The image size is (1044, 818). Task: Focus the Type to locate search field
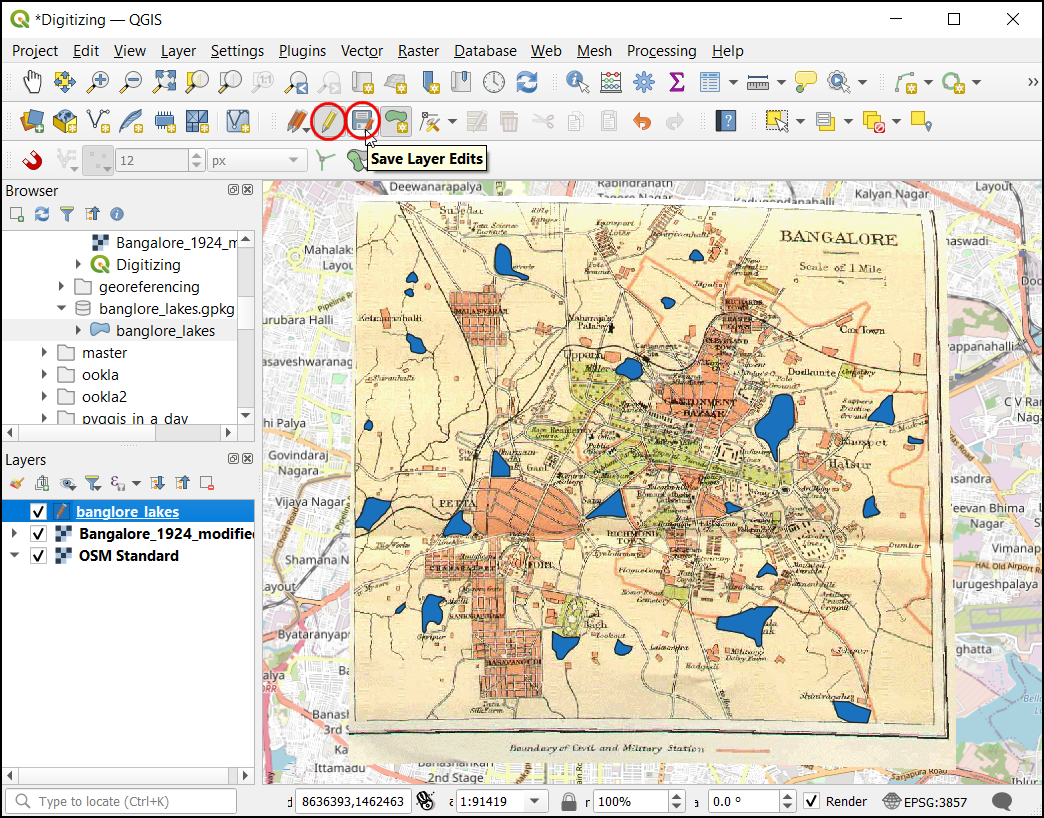(x=121, y=802)
